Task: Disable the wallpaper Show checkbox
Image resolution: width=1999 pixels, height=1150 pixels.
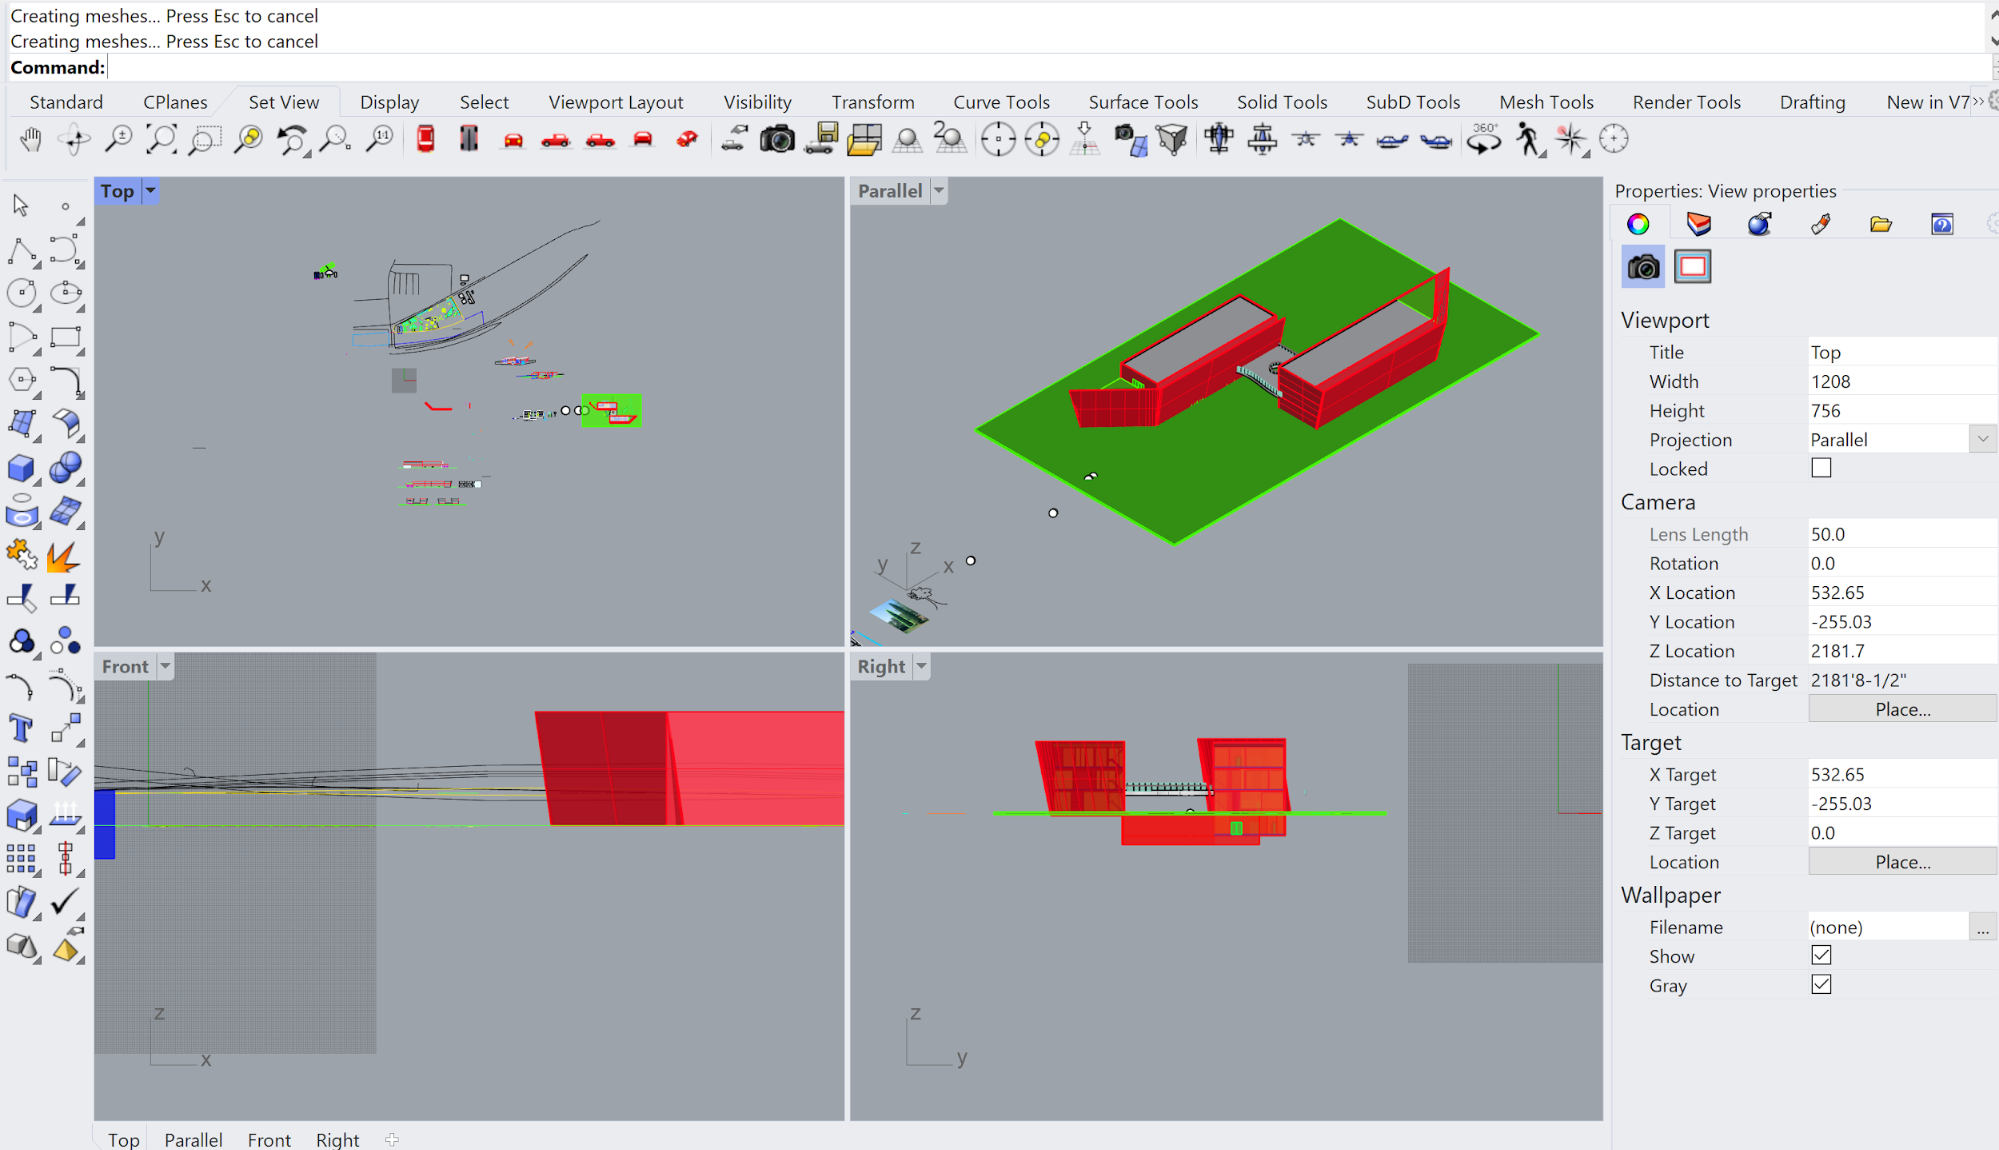Action: point(1821,955)
